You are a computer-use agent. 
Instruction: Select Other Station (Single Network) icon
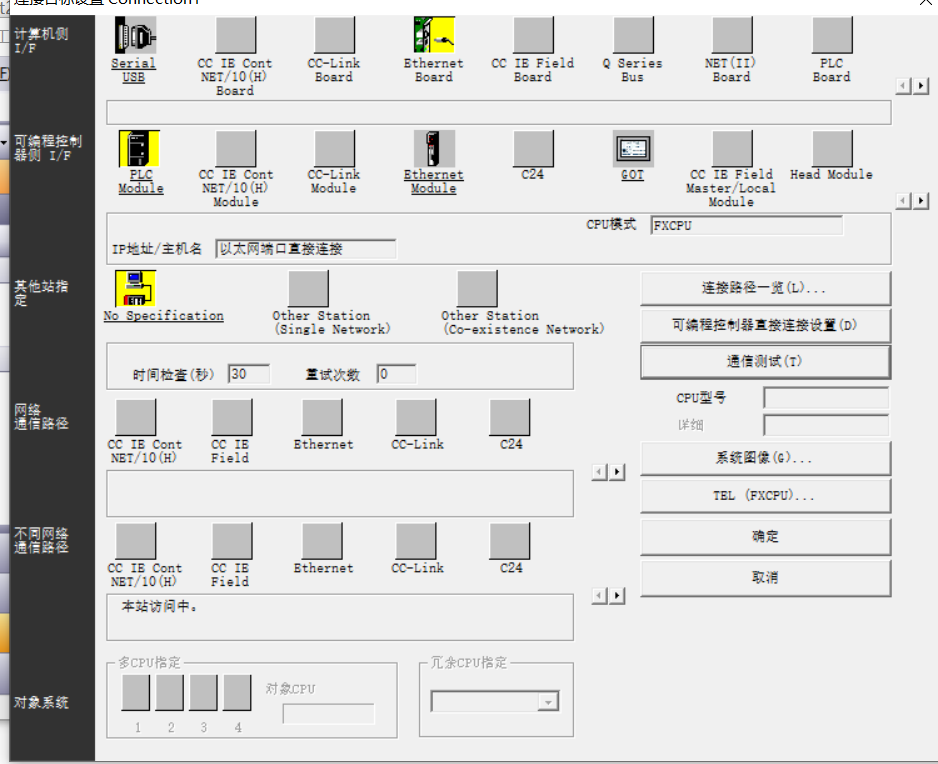coord(307,289)
